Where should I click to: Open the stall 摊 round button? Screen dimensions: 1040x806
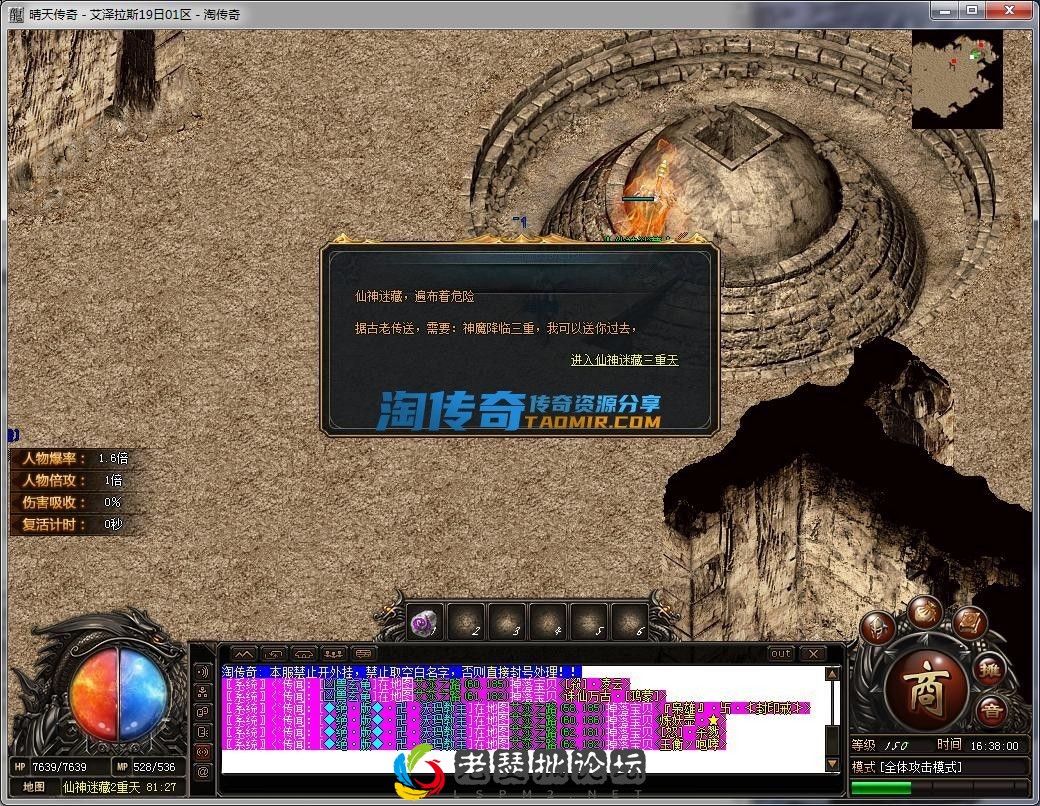(989, 671)
